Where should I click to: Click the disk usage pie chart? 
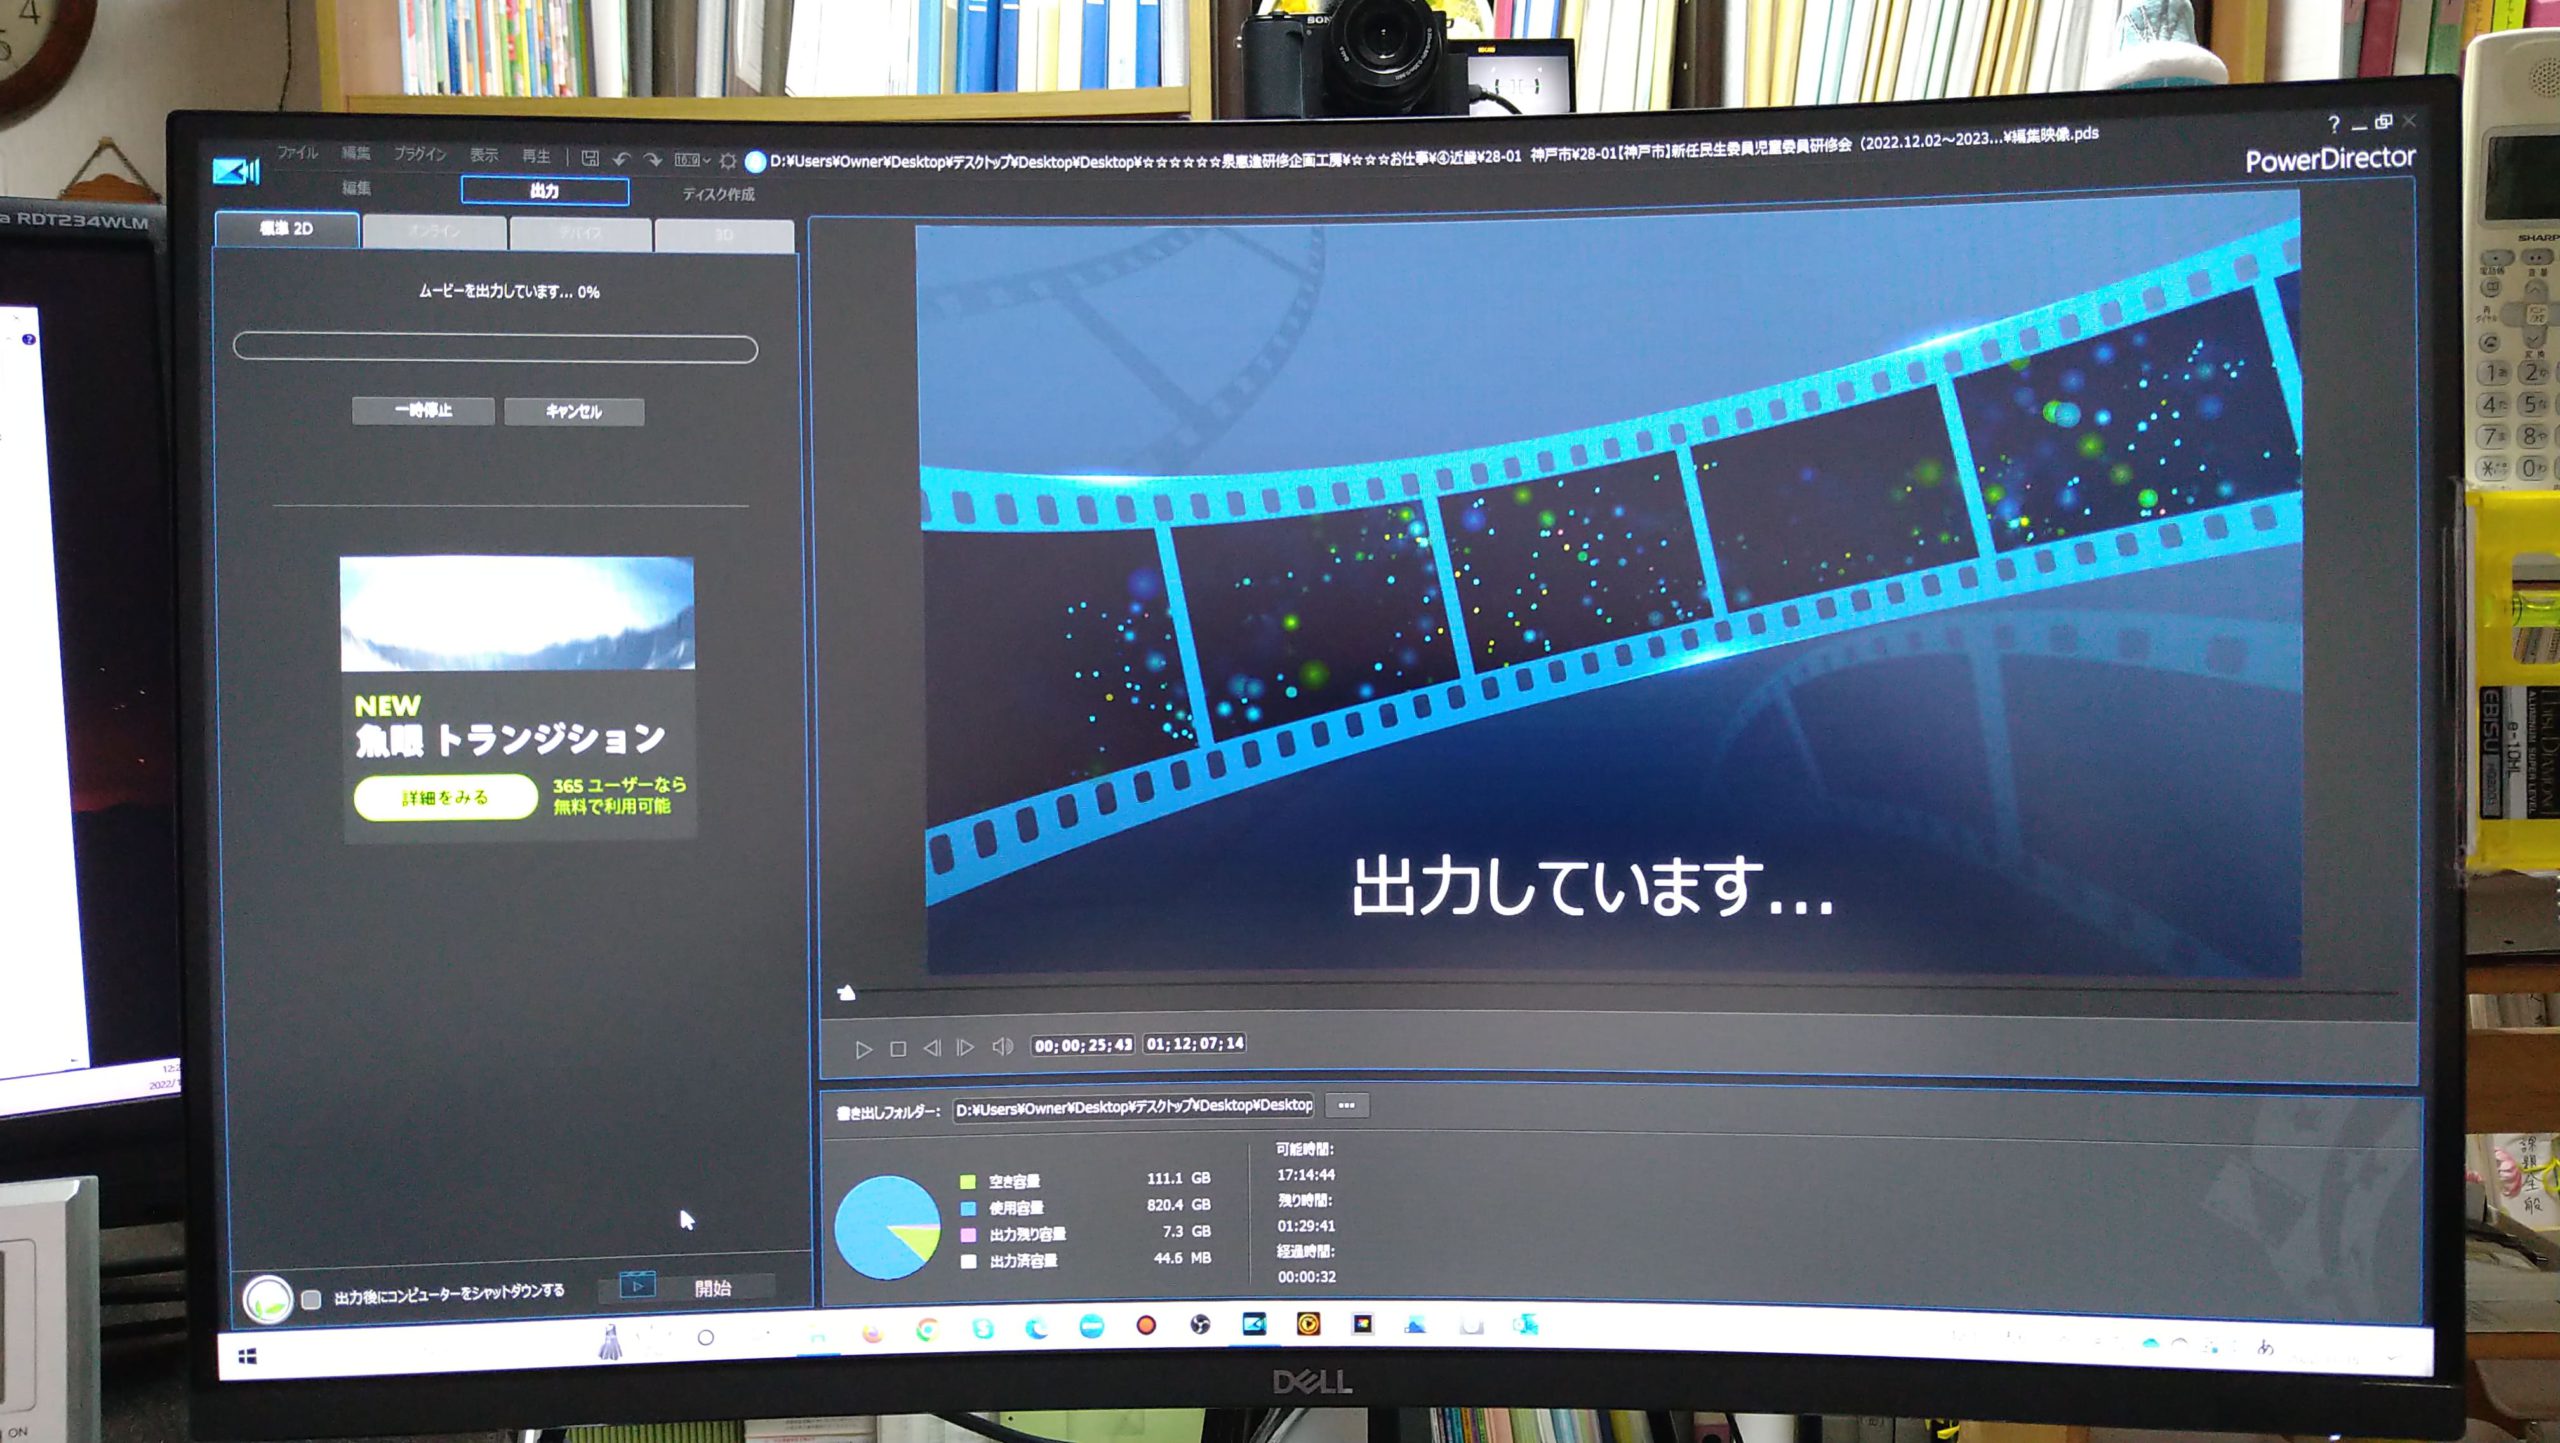(887, 1227)
